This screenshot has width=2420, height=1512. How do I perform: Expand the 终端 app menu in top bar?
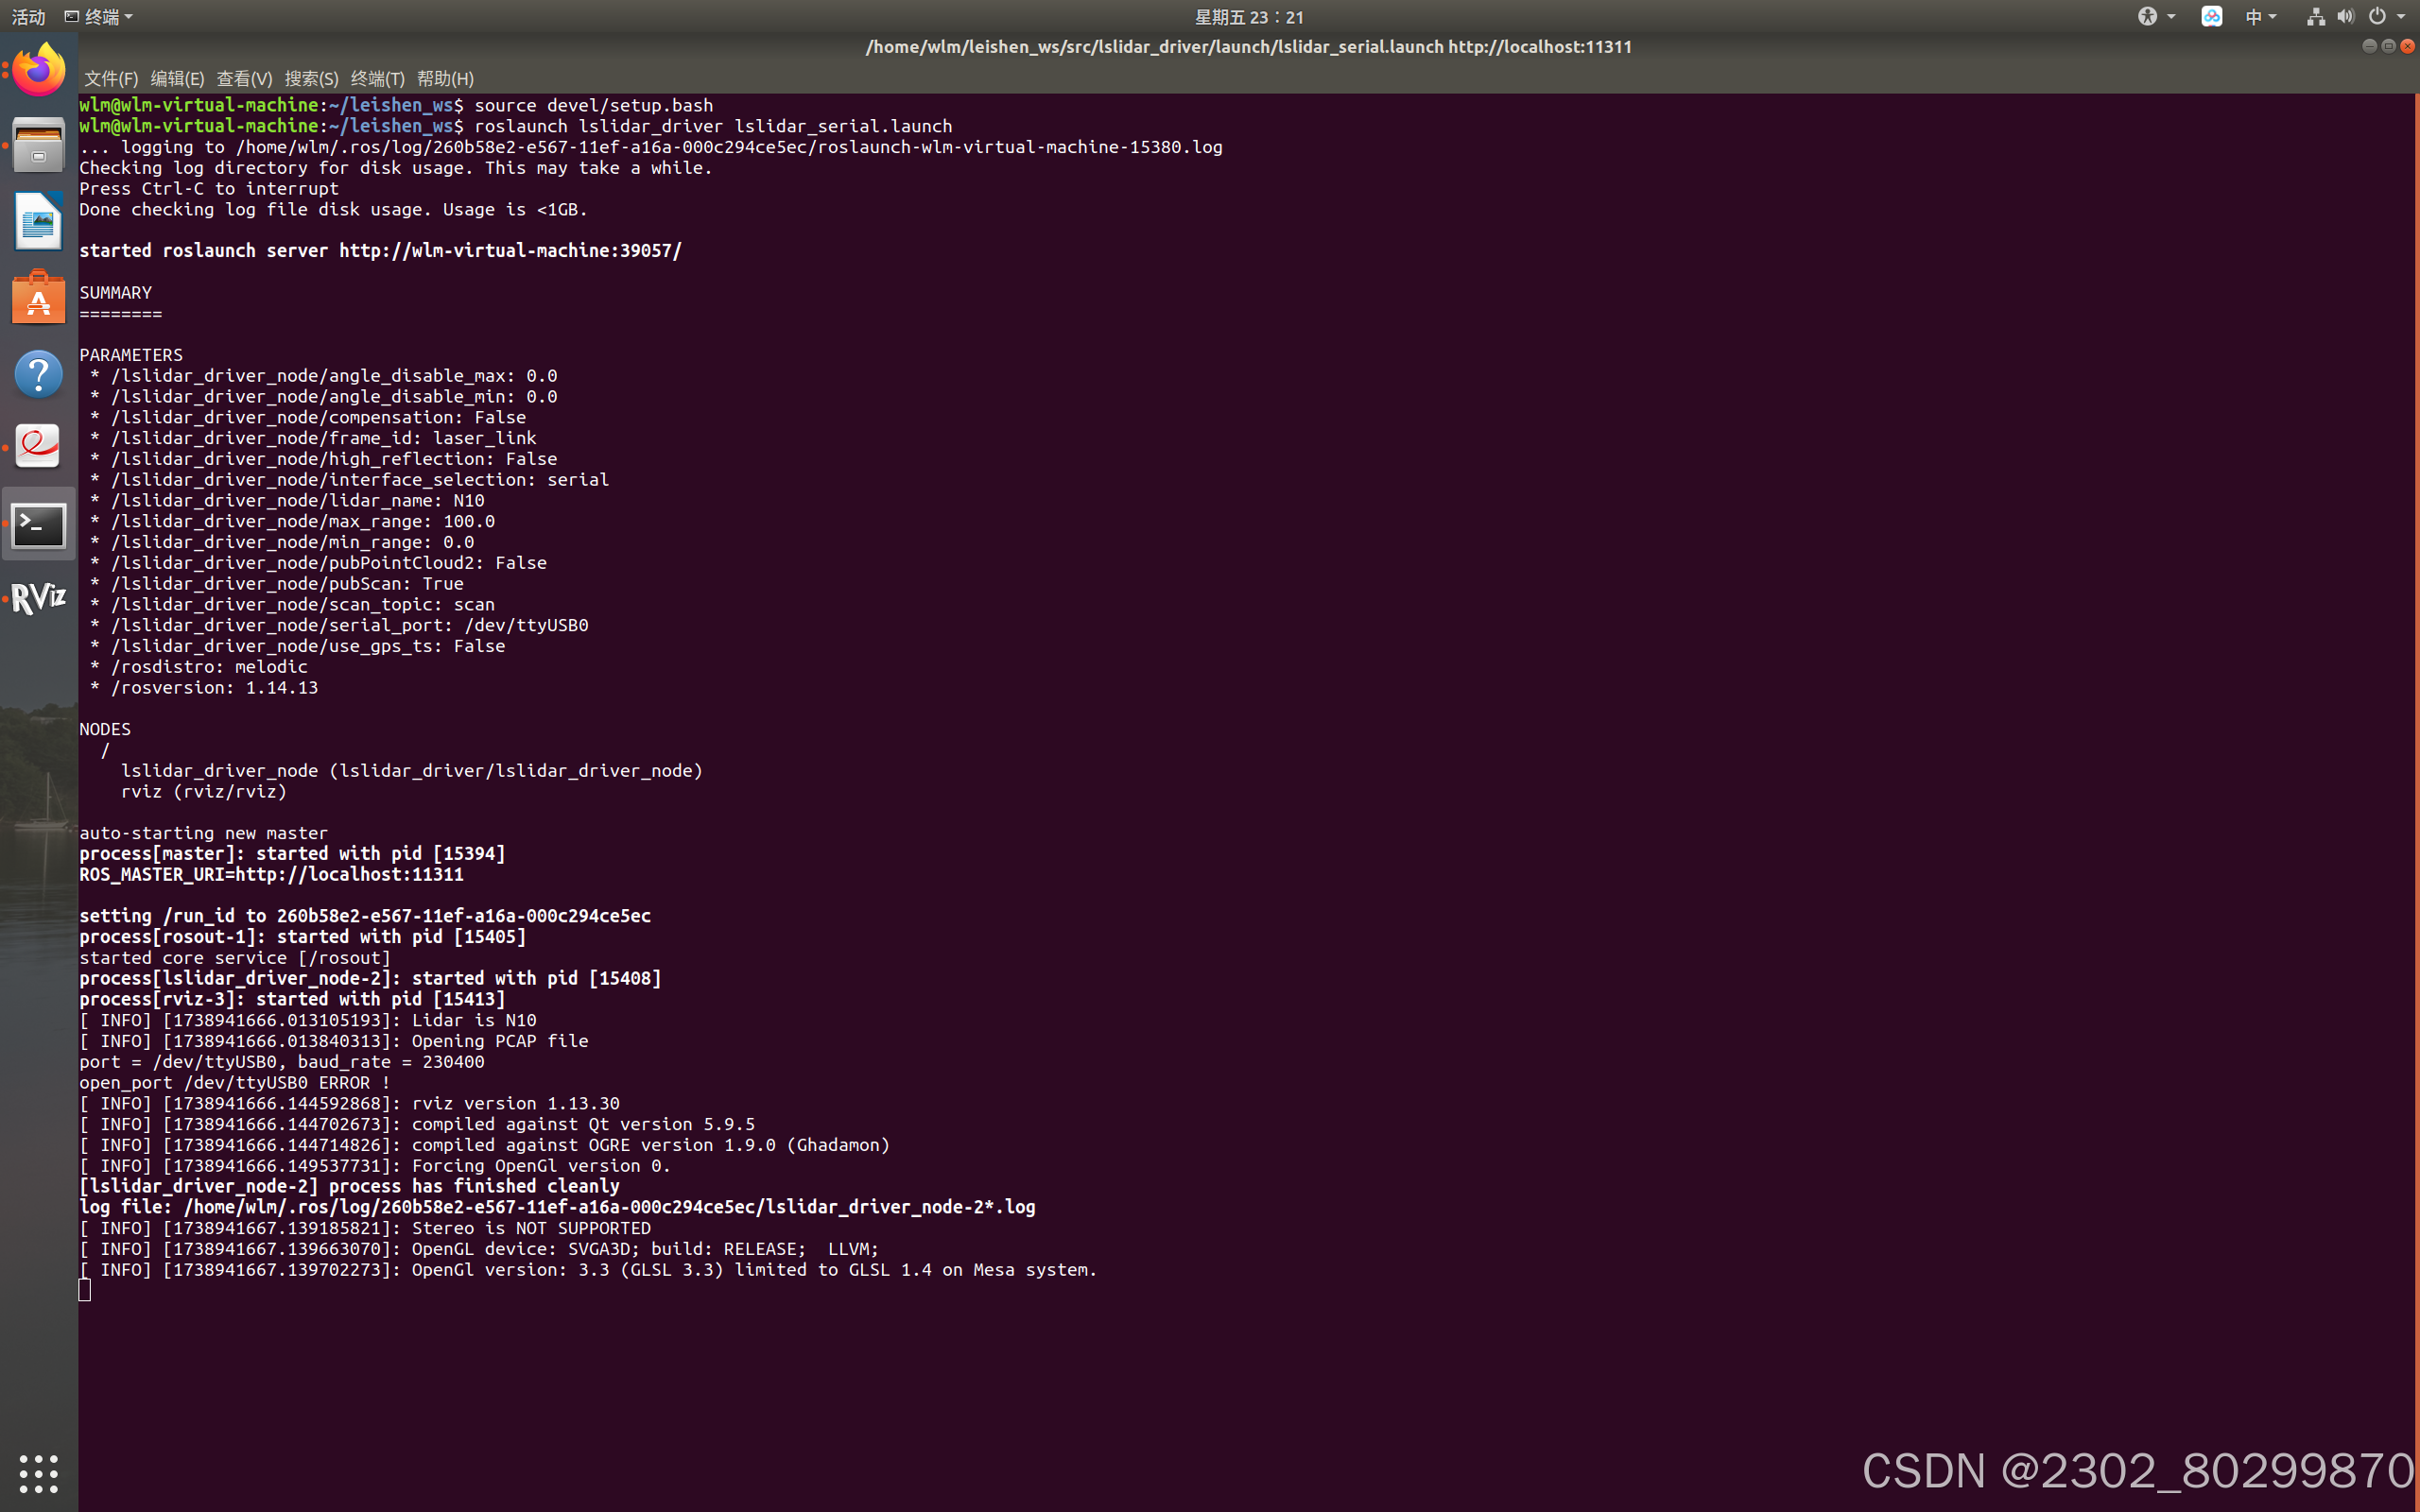pos(98,17)
